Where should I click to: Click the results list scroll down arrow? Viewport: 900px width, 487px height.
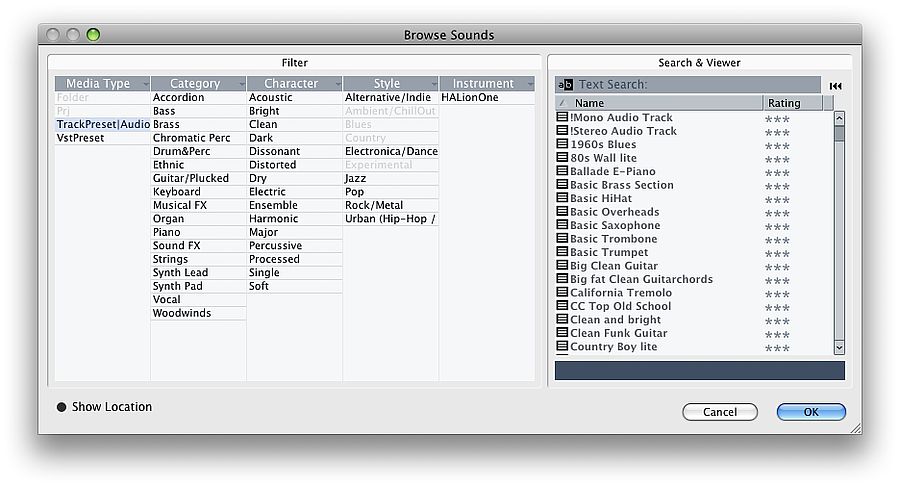(839, 347)
